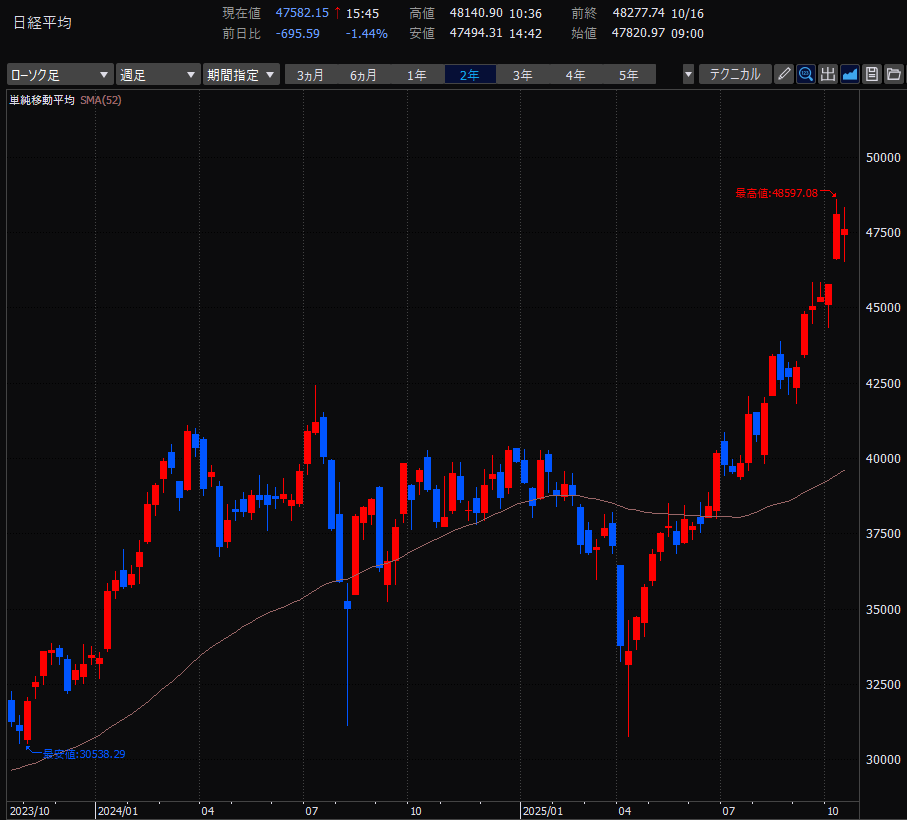Click the low value 47494.31
Screen dimensions: 907x820
click(x=476, y=33)
